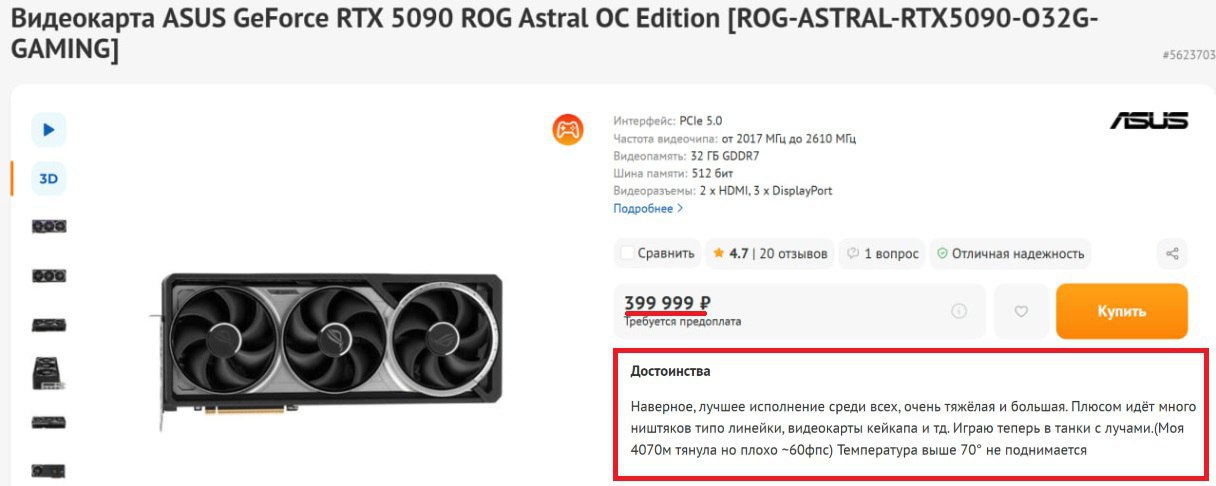Click the star rating 4.7
This screenshot has height=486, width=1216.
pos(730,254)
